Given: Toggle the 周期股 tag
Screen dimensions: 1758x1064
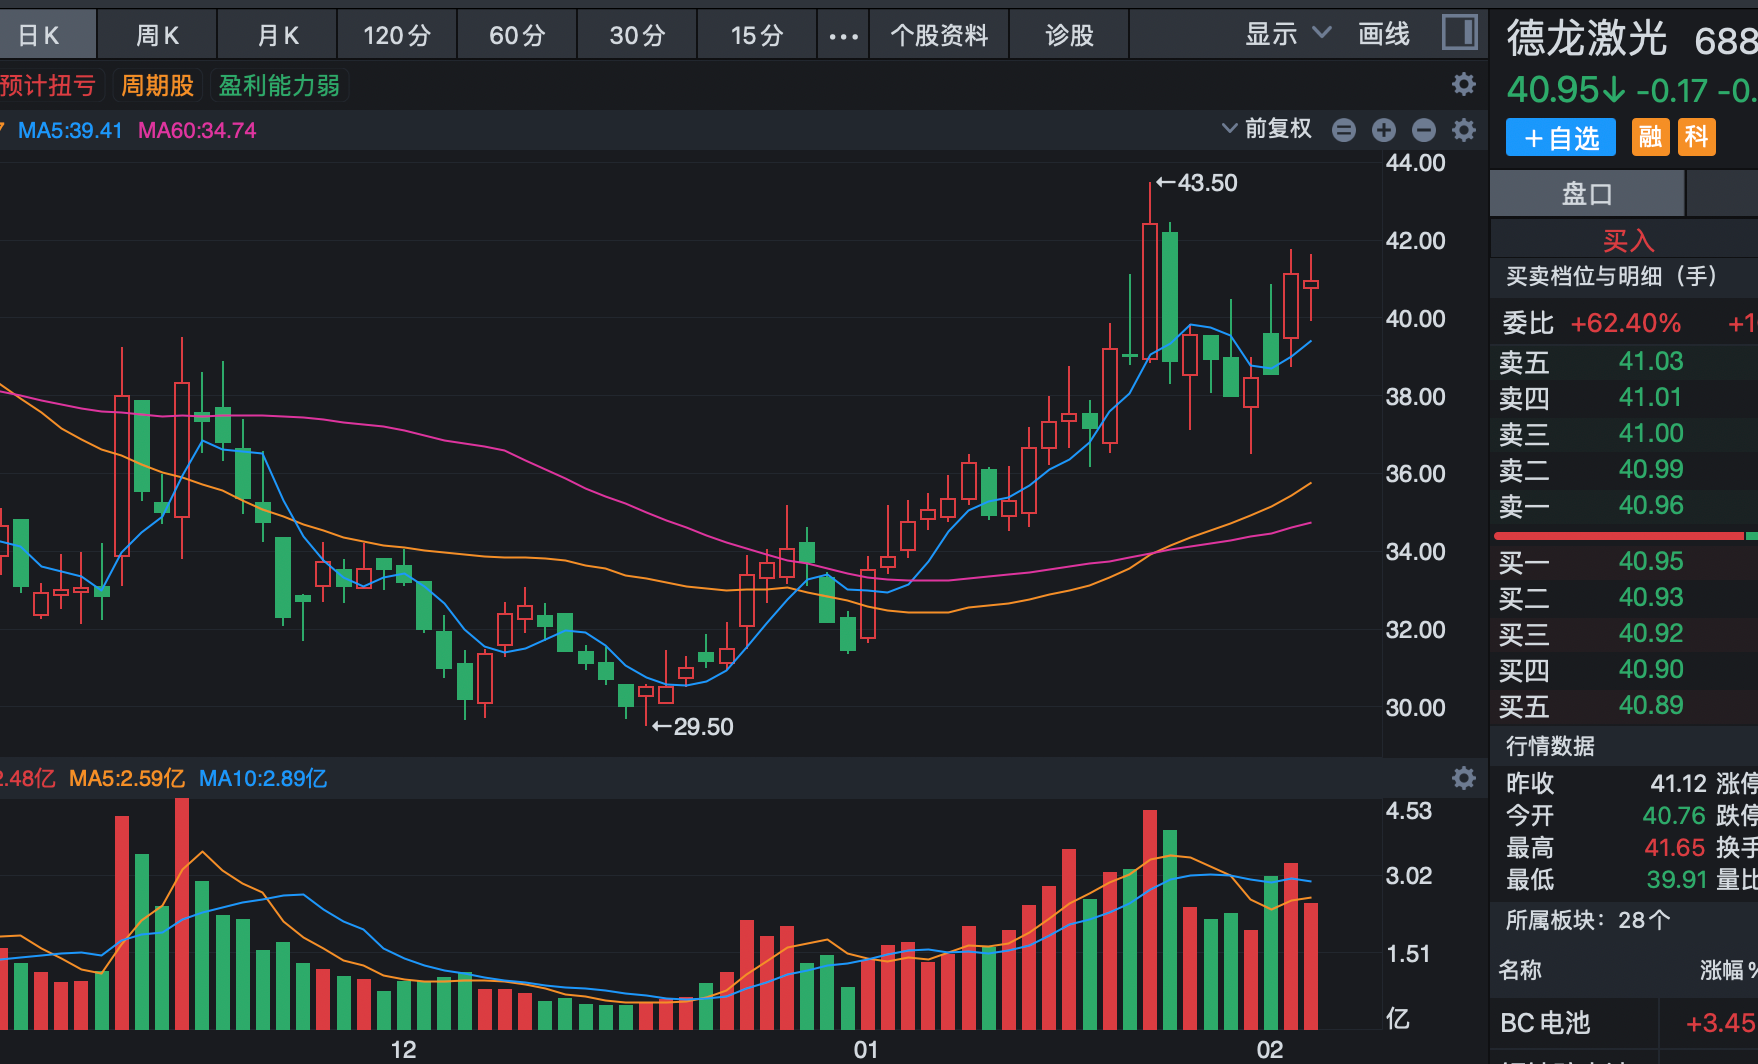Looking at the screenshot, I should point(157,86).
